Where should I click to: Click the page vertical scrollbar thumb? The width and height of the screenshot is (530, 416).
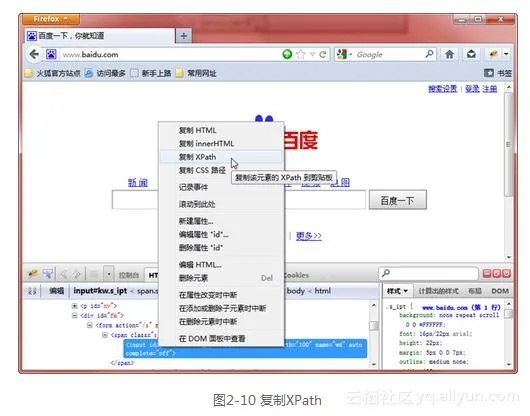pyautogui.click(x=508, y=144)
